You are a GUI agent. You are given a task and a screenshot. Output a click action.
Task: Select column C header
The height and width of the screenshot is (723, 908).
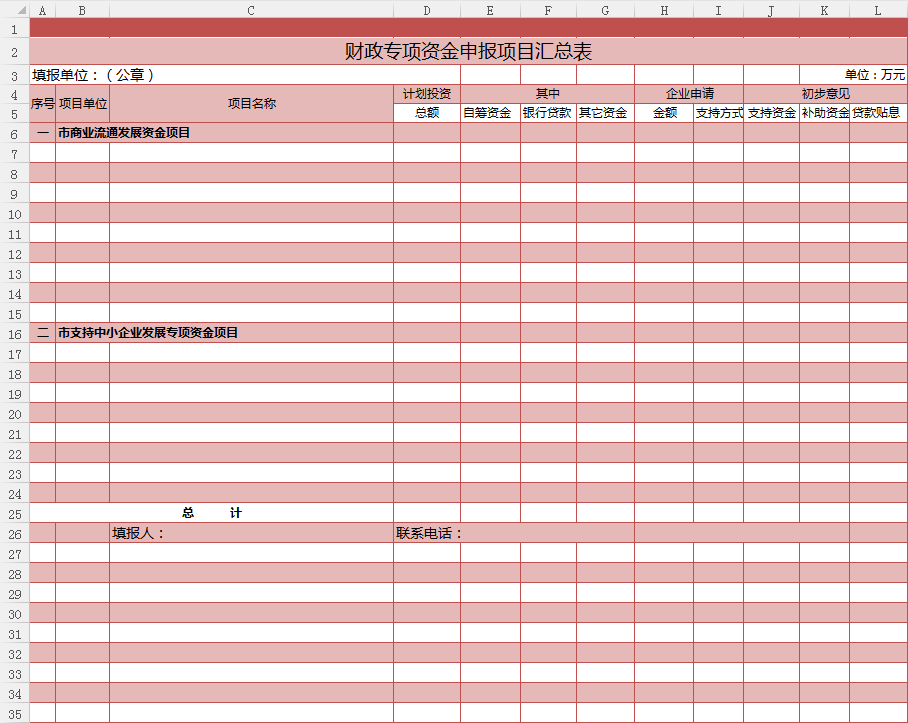(x=251, y=10)
